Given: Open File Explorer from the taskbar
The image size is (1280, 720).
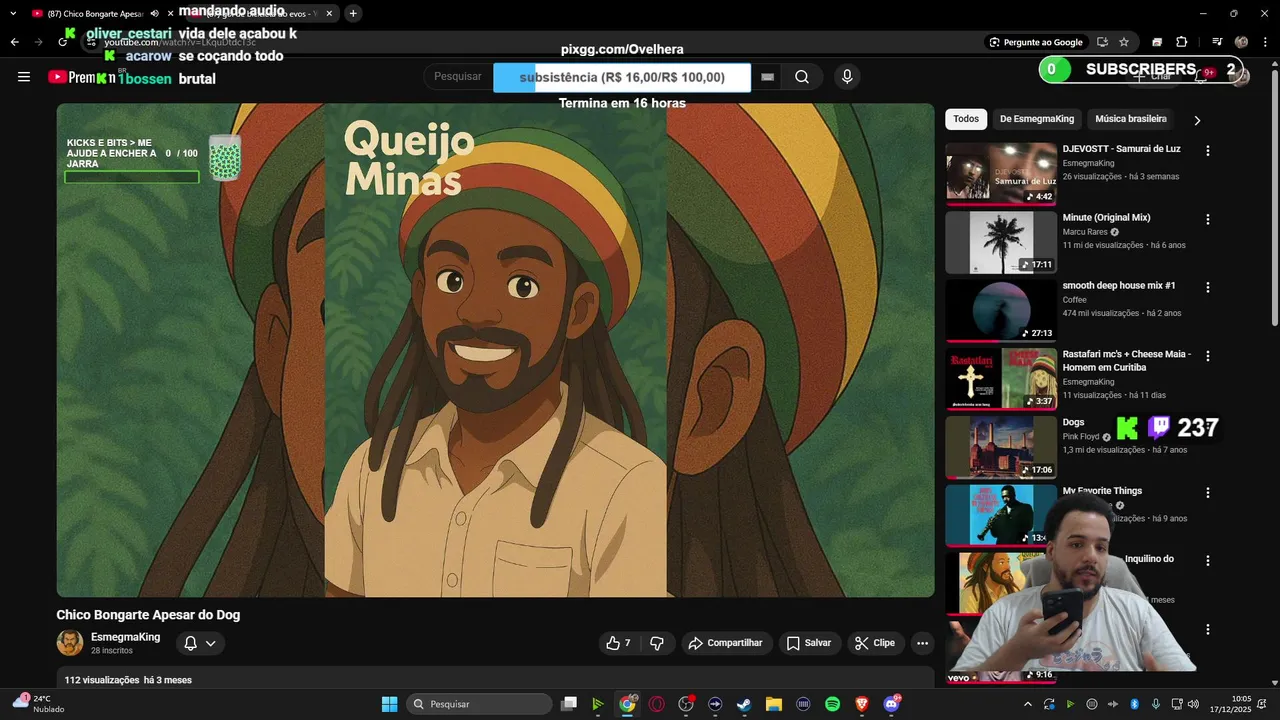Looking at the screenshot, I should [x=773, y=704].
